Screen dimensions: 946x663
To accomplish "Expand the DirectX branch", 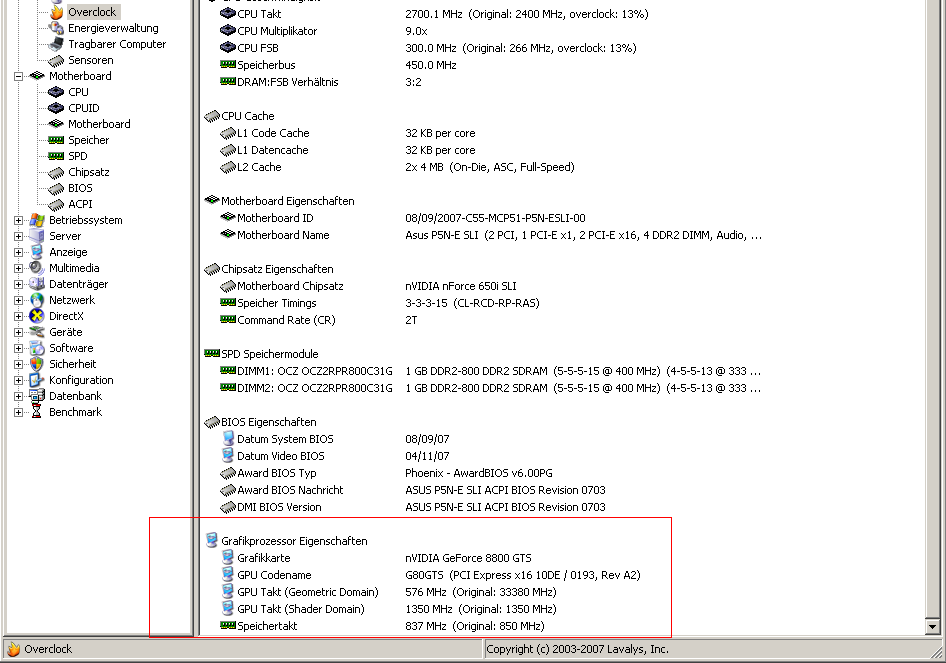I will 18,316.
